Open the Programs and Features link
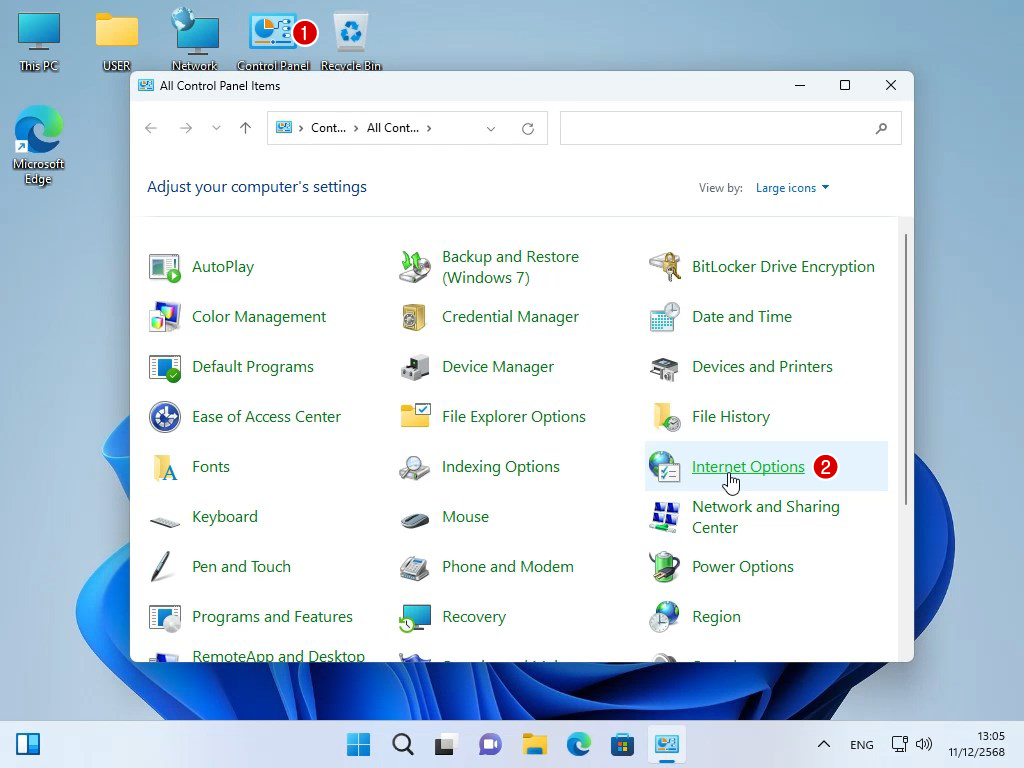Image resolution: width=1024 pixels, height=768 pixels. pyautogui.click(x=272, y=617)
